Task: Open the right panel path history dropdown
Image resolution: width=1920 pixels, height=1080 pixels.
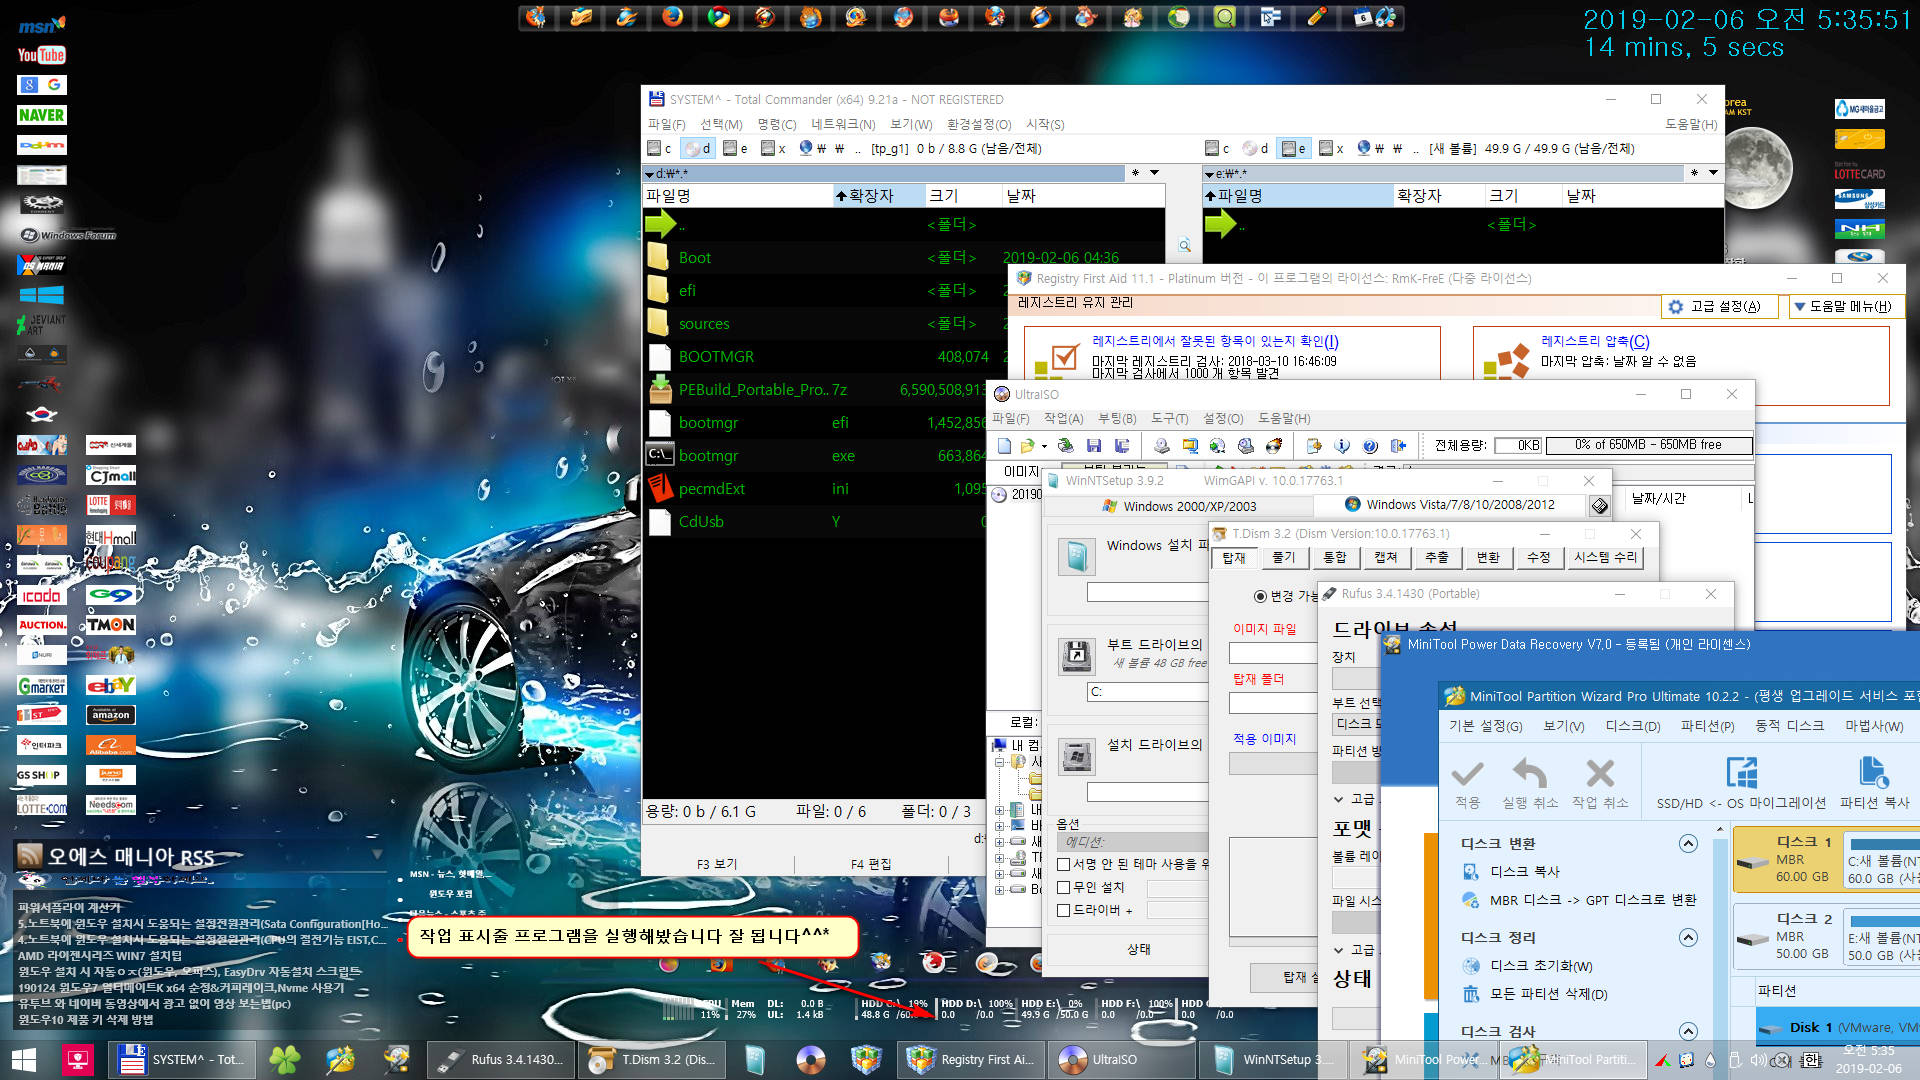Action: point(1713,173)
